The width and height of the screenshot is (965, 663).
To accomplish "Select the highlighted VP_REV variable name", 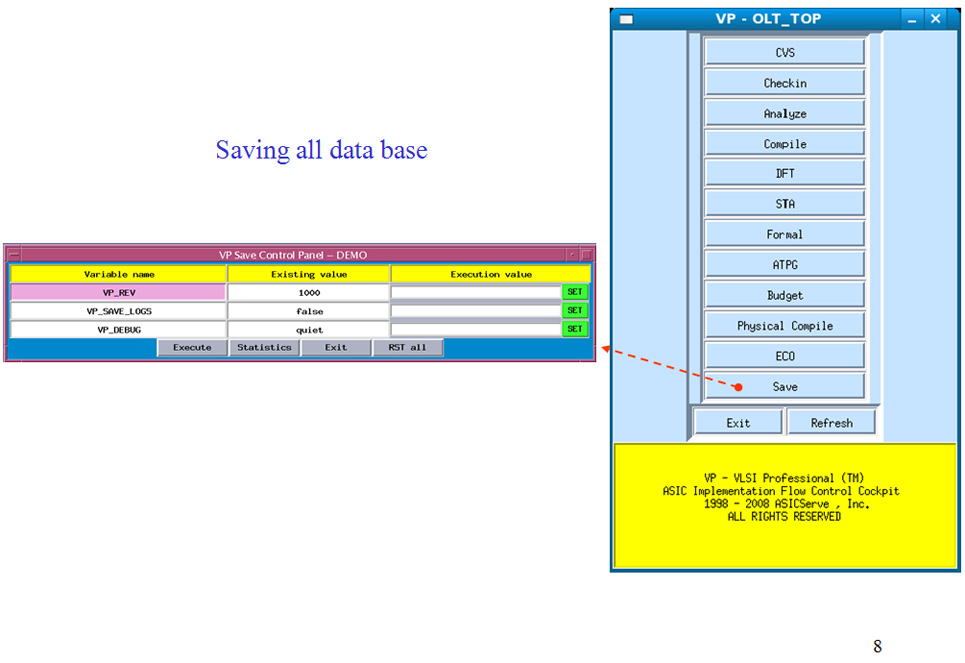I will (x=119, y=292).
